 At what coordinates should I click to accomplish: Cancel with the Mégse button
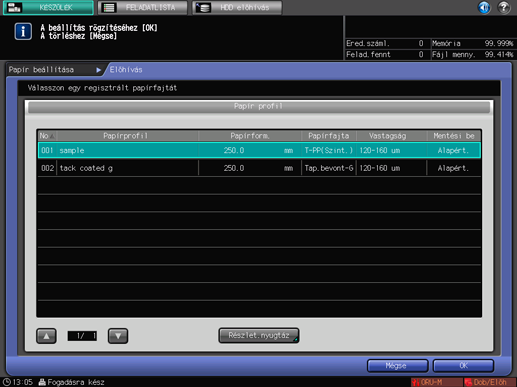[397, 366]
